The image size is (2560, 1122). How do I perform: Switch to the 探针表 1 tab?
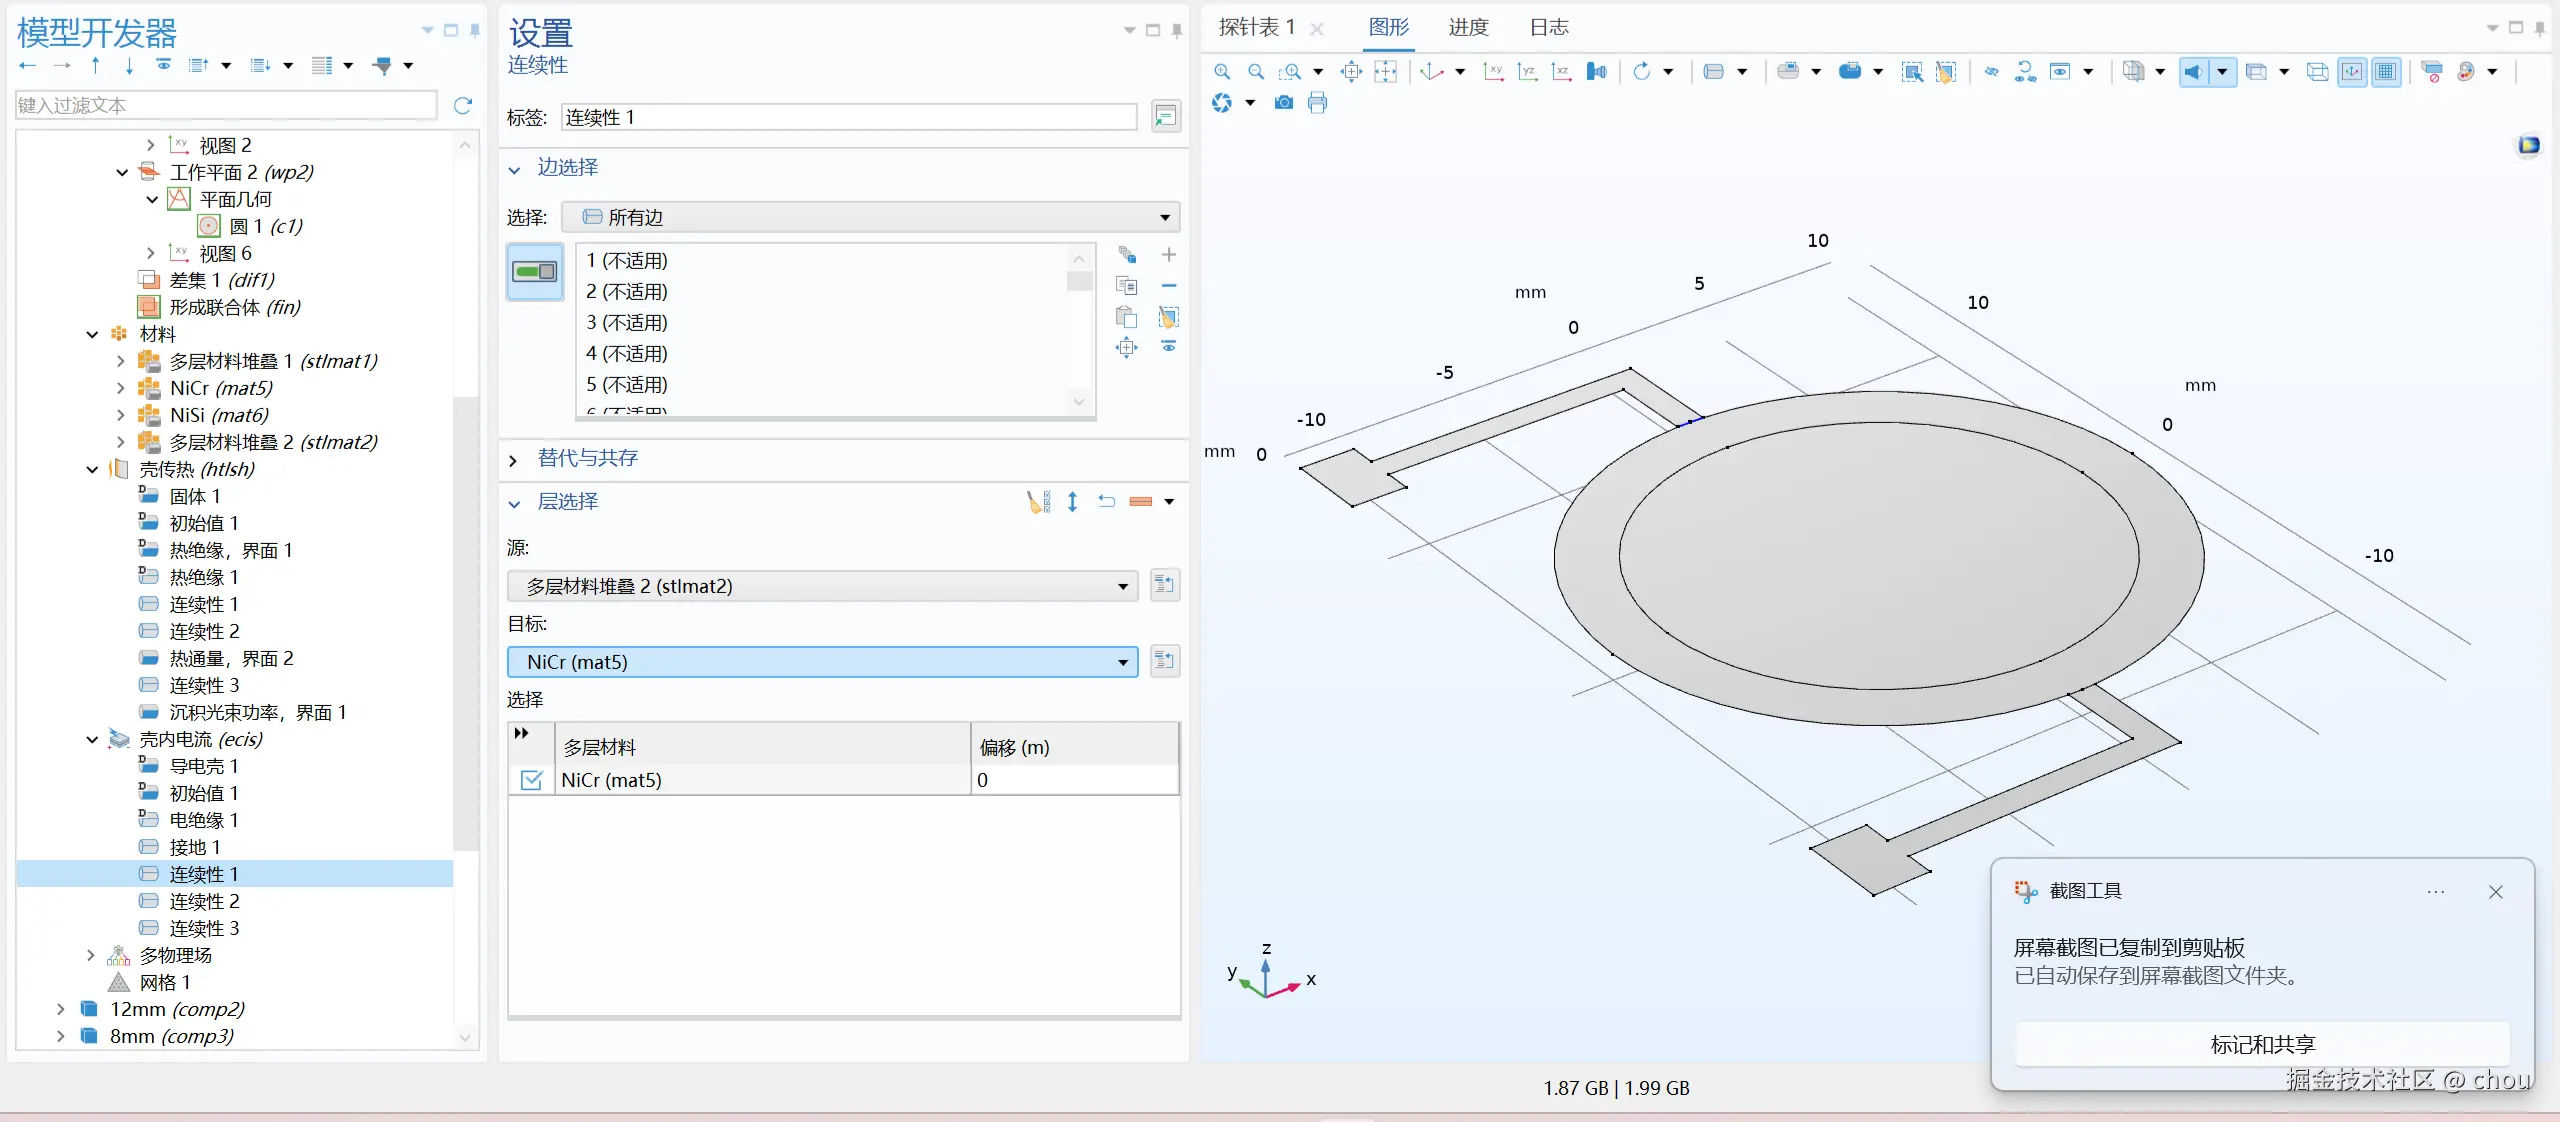click(1257, 28)
